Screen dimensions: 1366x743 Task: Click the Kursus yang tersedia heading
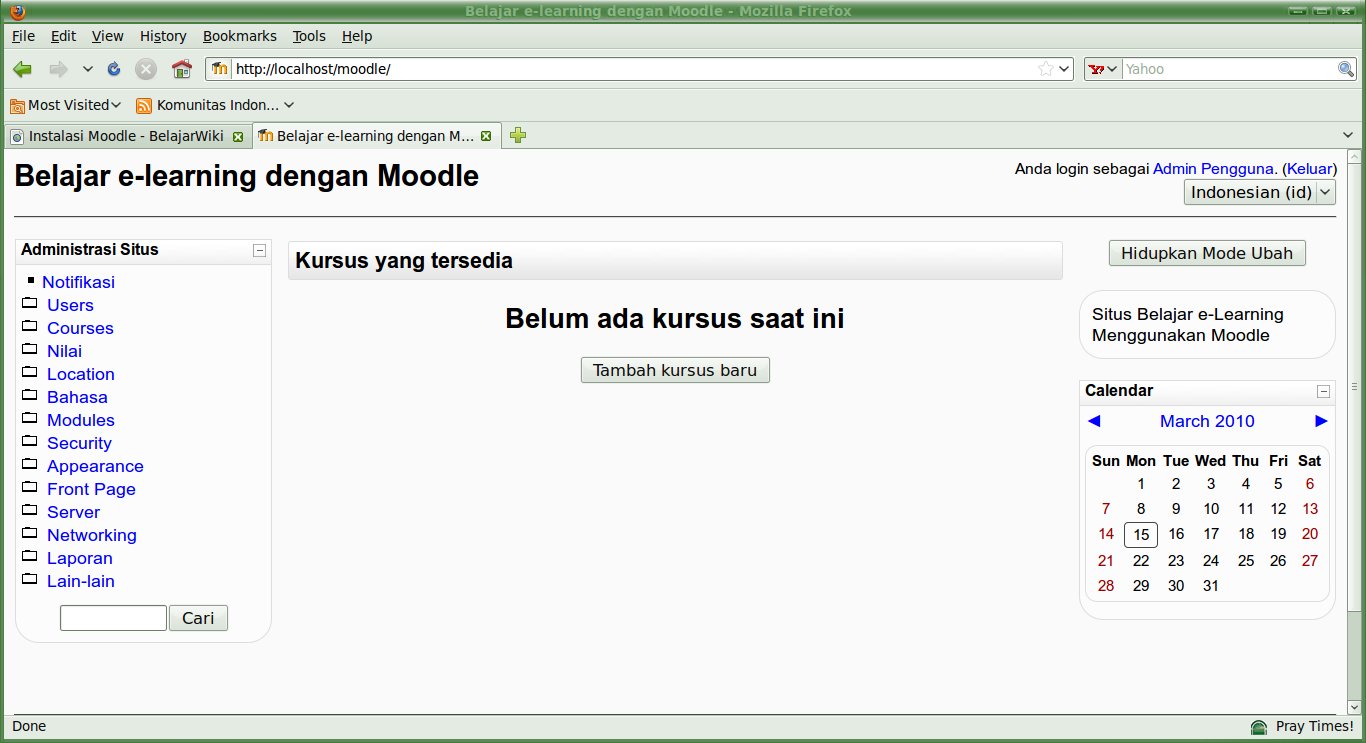coord(404,261)
